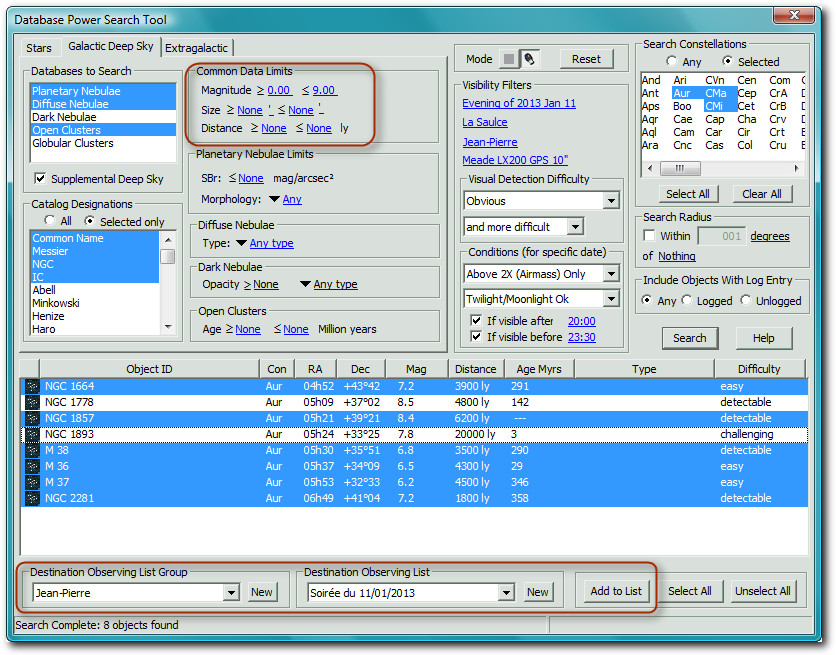
Task: Select the gray square Mode button
Action: pos(509,59)
